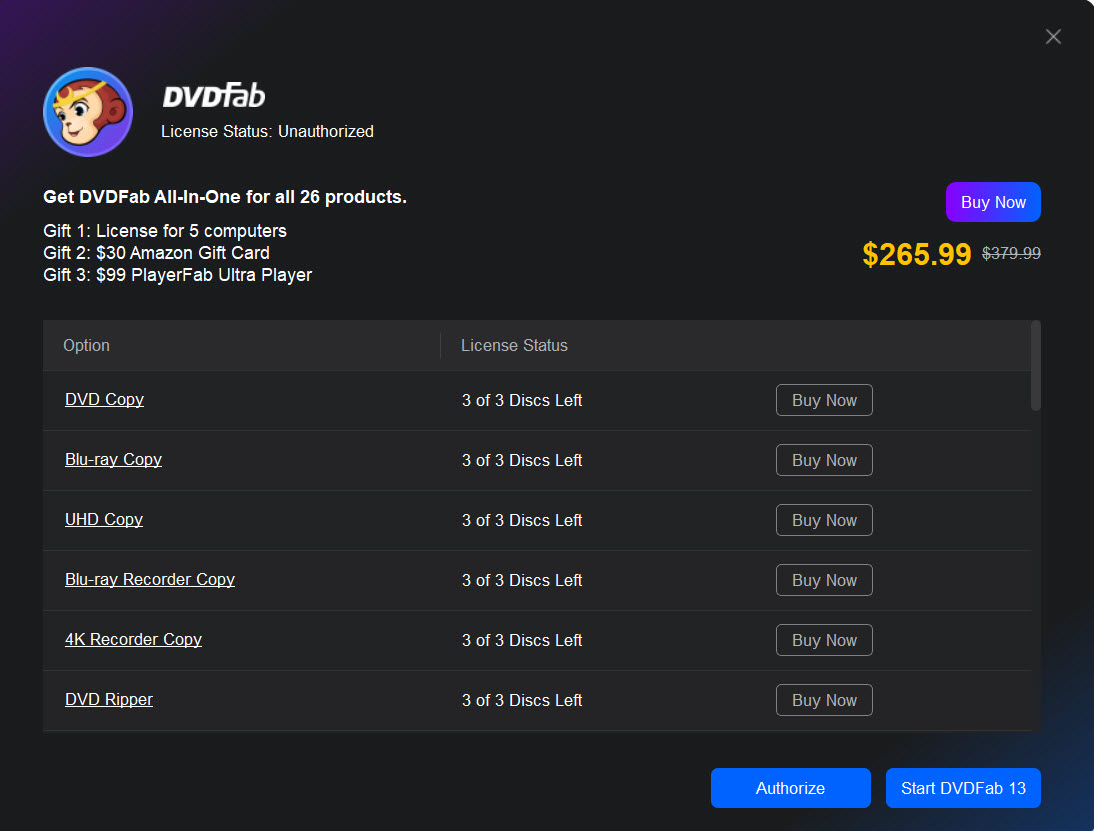Image resolution: width=1094 pixels, height=831 pixels.
Task: Buy Now for Blu-ray Recorder Copy
Action: click(x=824, y=580)
